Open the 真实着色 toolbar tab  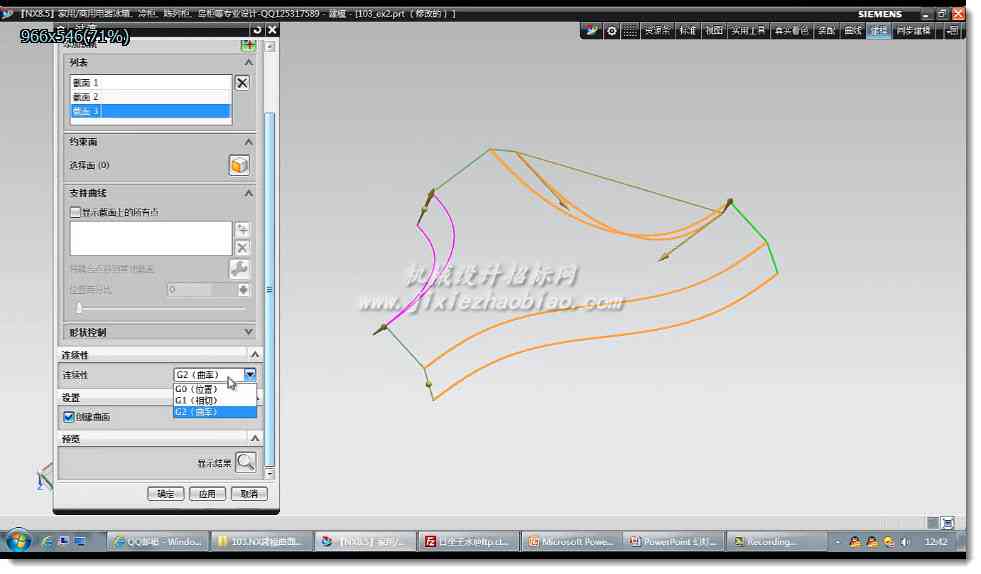pos(791,31)
